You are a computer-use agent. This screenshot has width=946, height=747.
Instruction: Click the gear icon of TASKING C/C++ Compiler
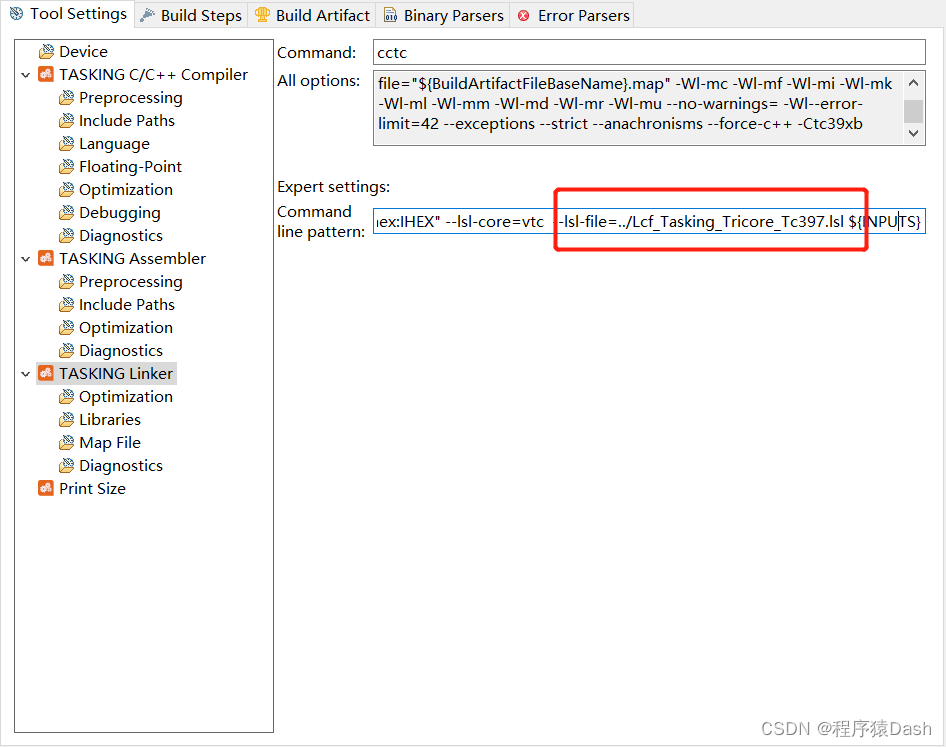pyautogui.click(x=46, y=74)
